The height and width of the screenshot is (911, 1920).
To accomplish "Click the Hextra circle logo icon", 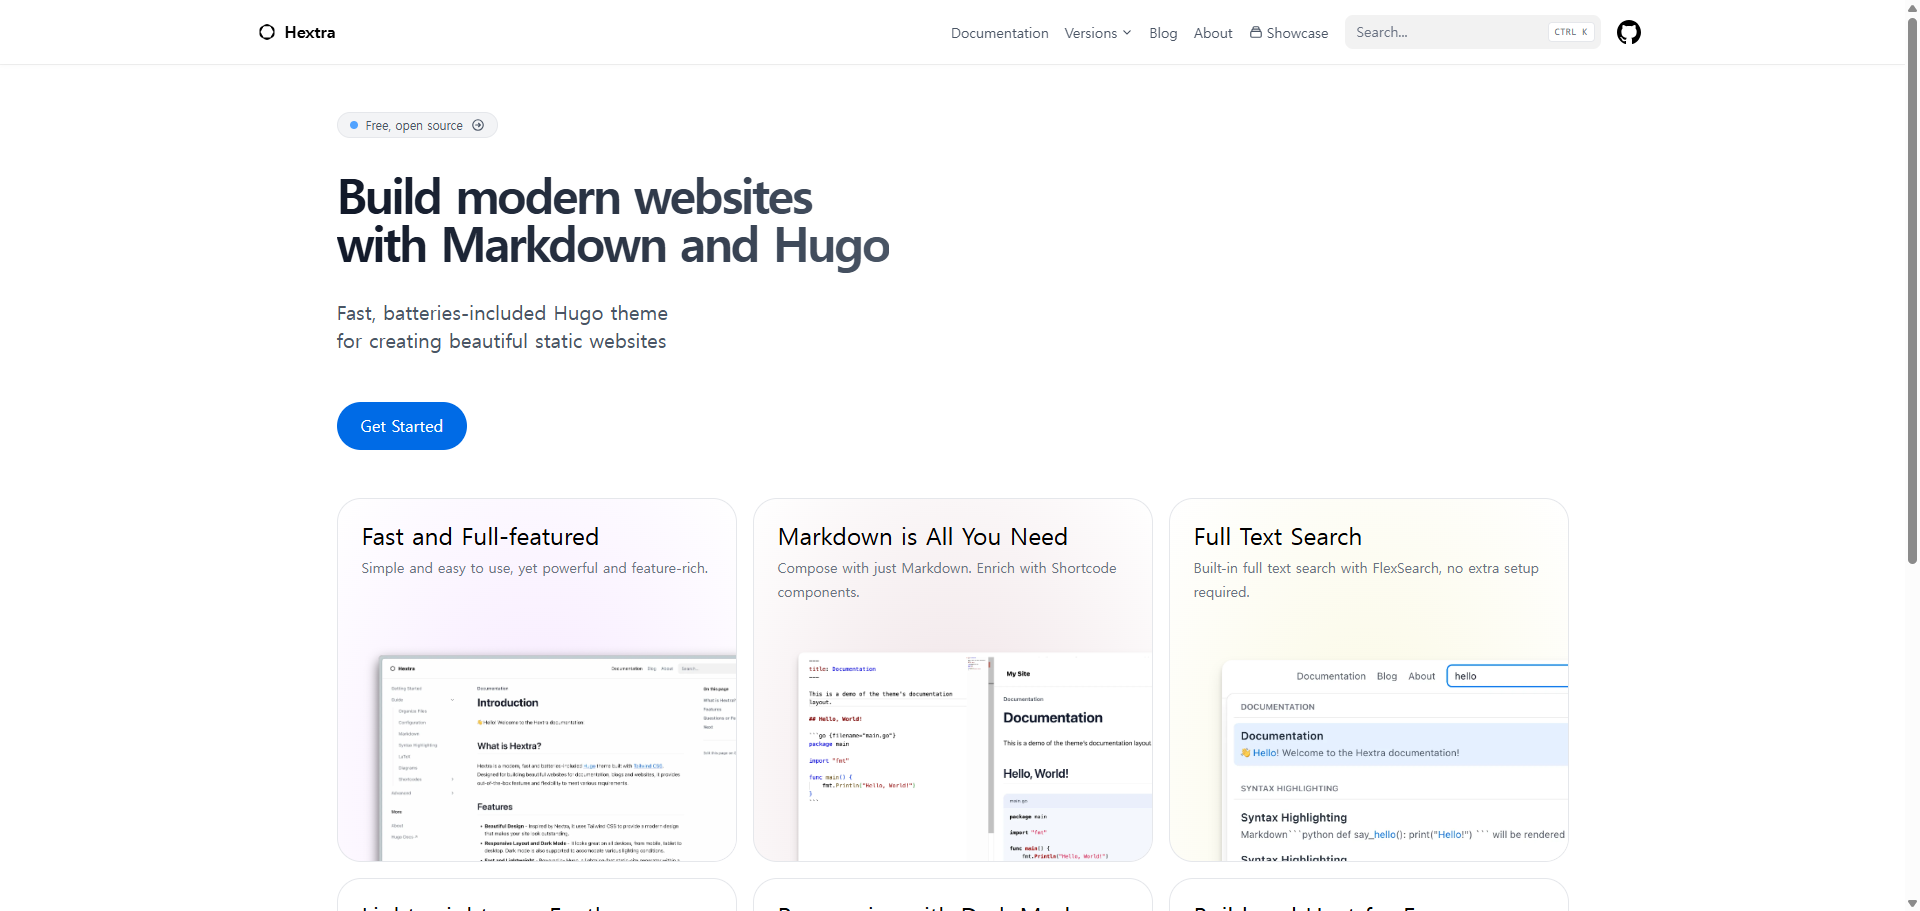I will (x=267, y=32).
